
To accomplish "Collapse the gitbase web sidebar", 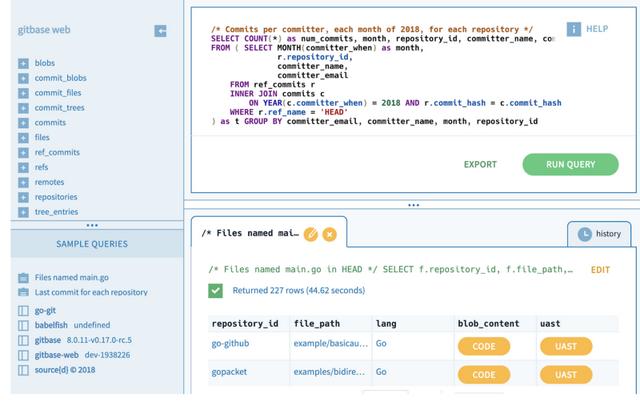I will pos(160,31).
